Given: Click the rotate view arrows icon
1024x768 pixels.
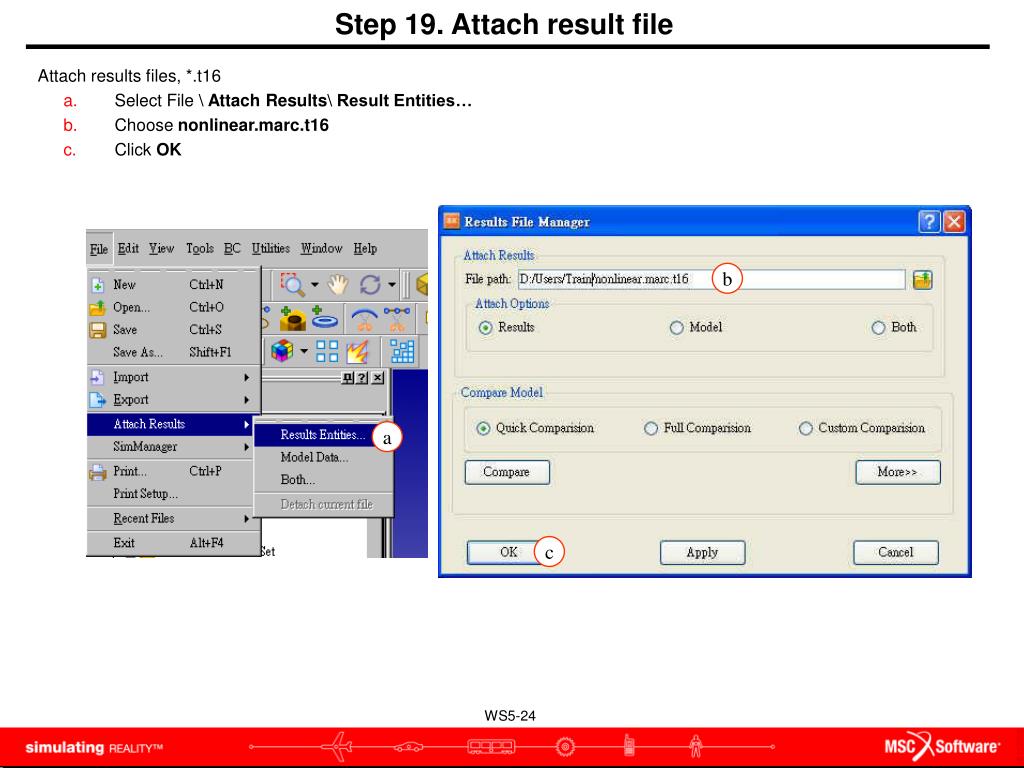Looking at the screenshot, I should [x=370, y=284].
